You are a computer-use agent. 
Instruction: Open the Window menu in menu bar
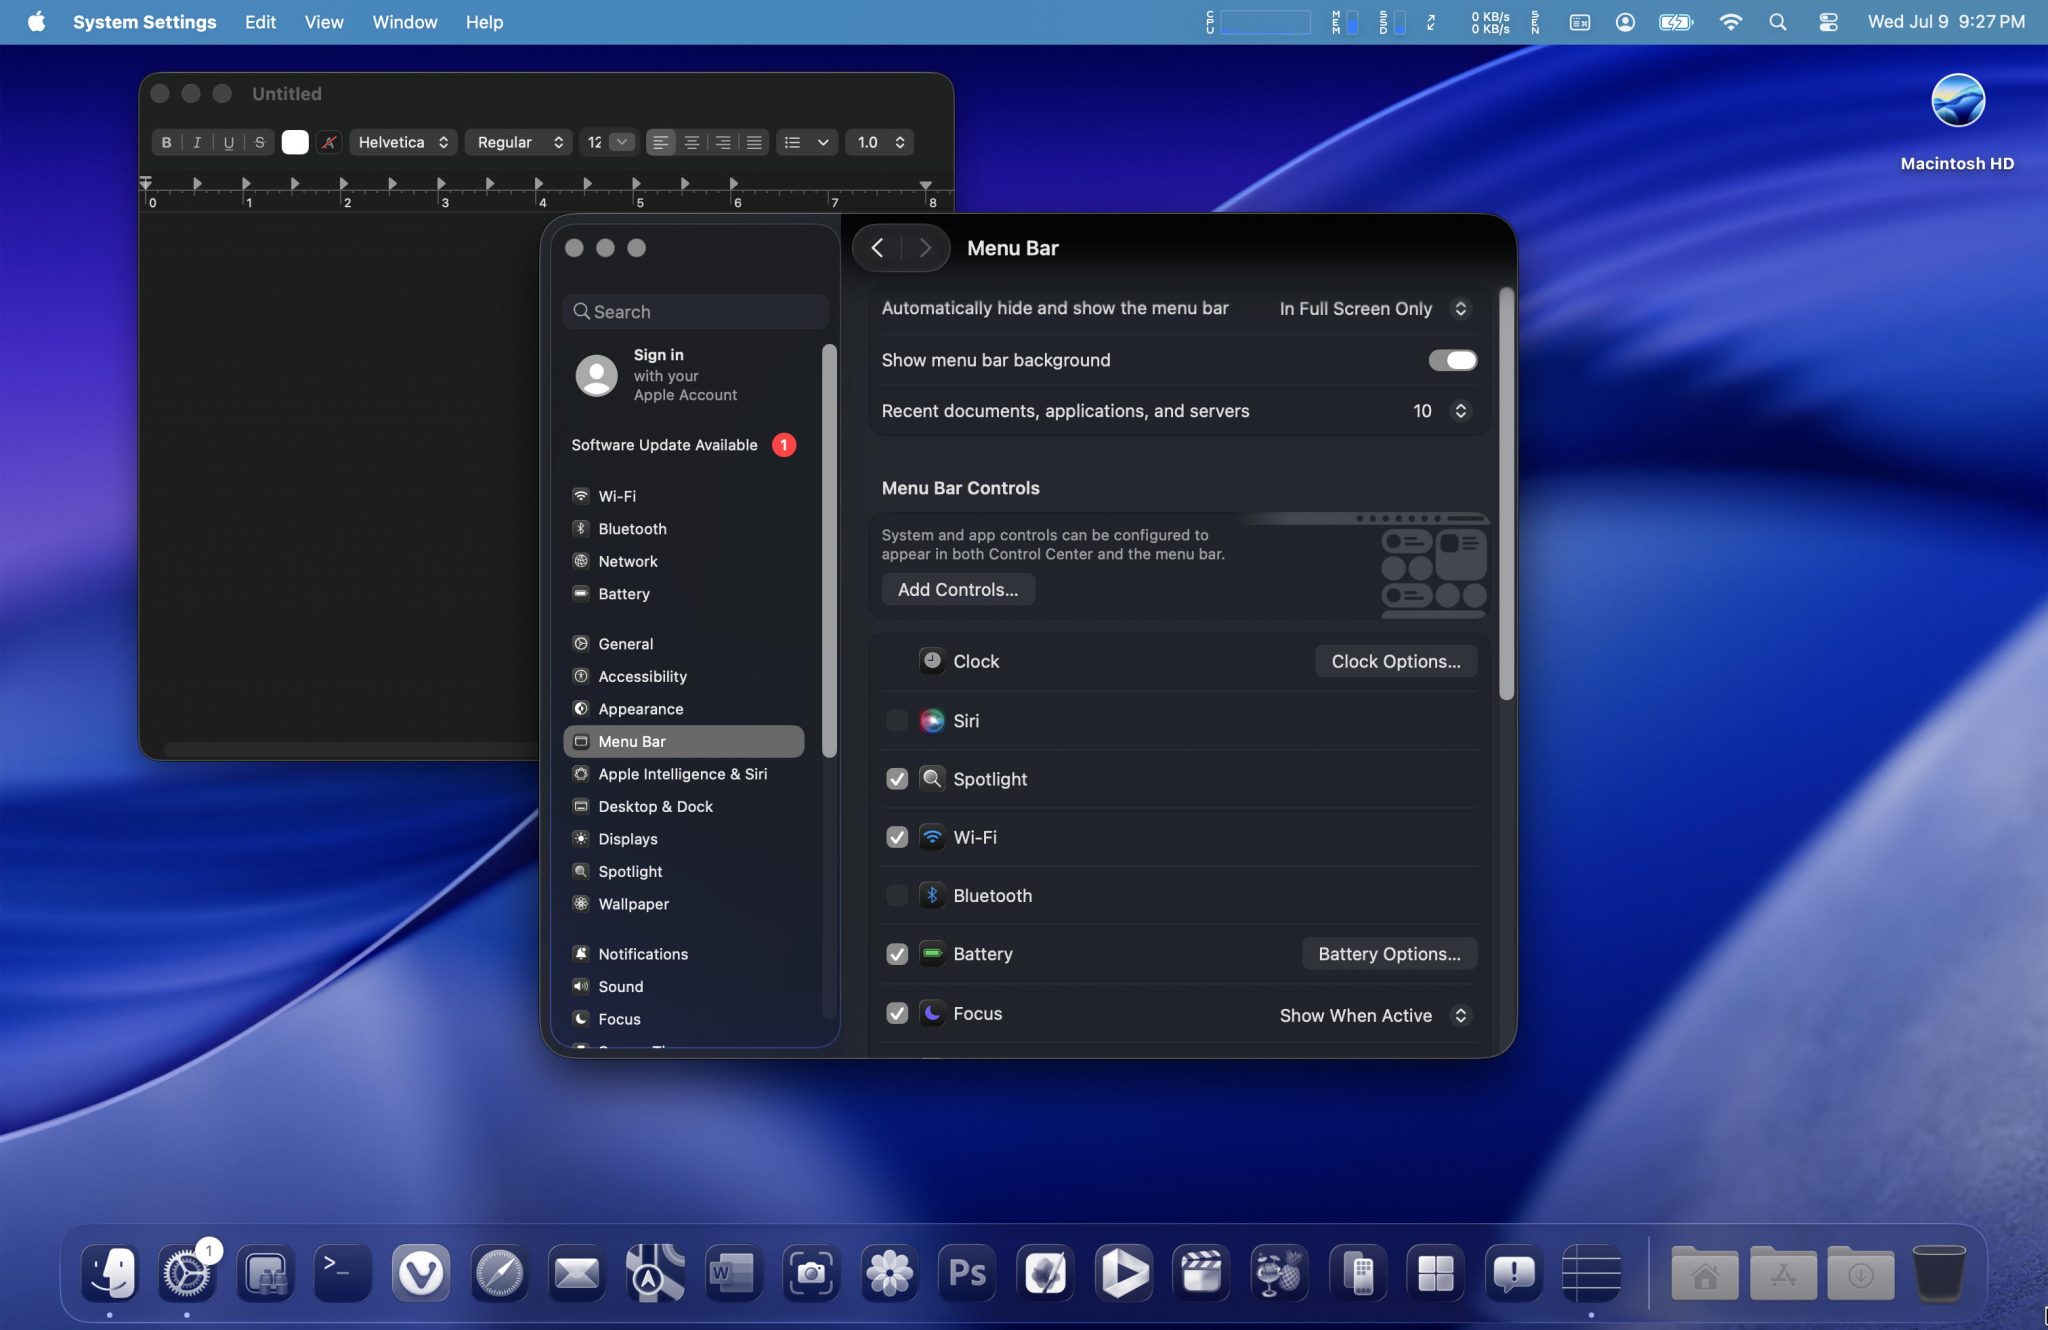click(x=404, y=22)
